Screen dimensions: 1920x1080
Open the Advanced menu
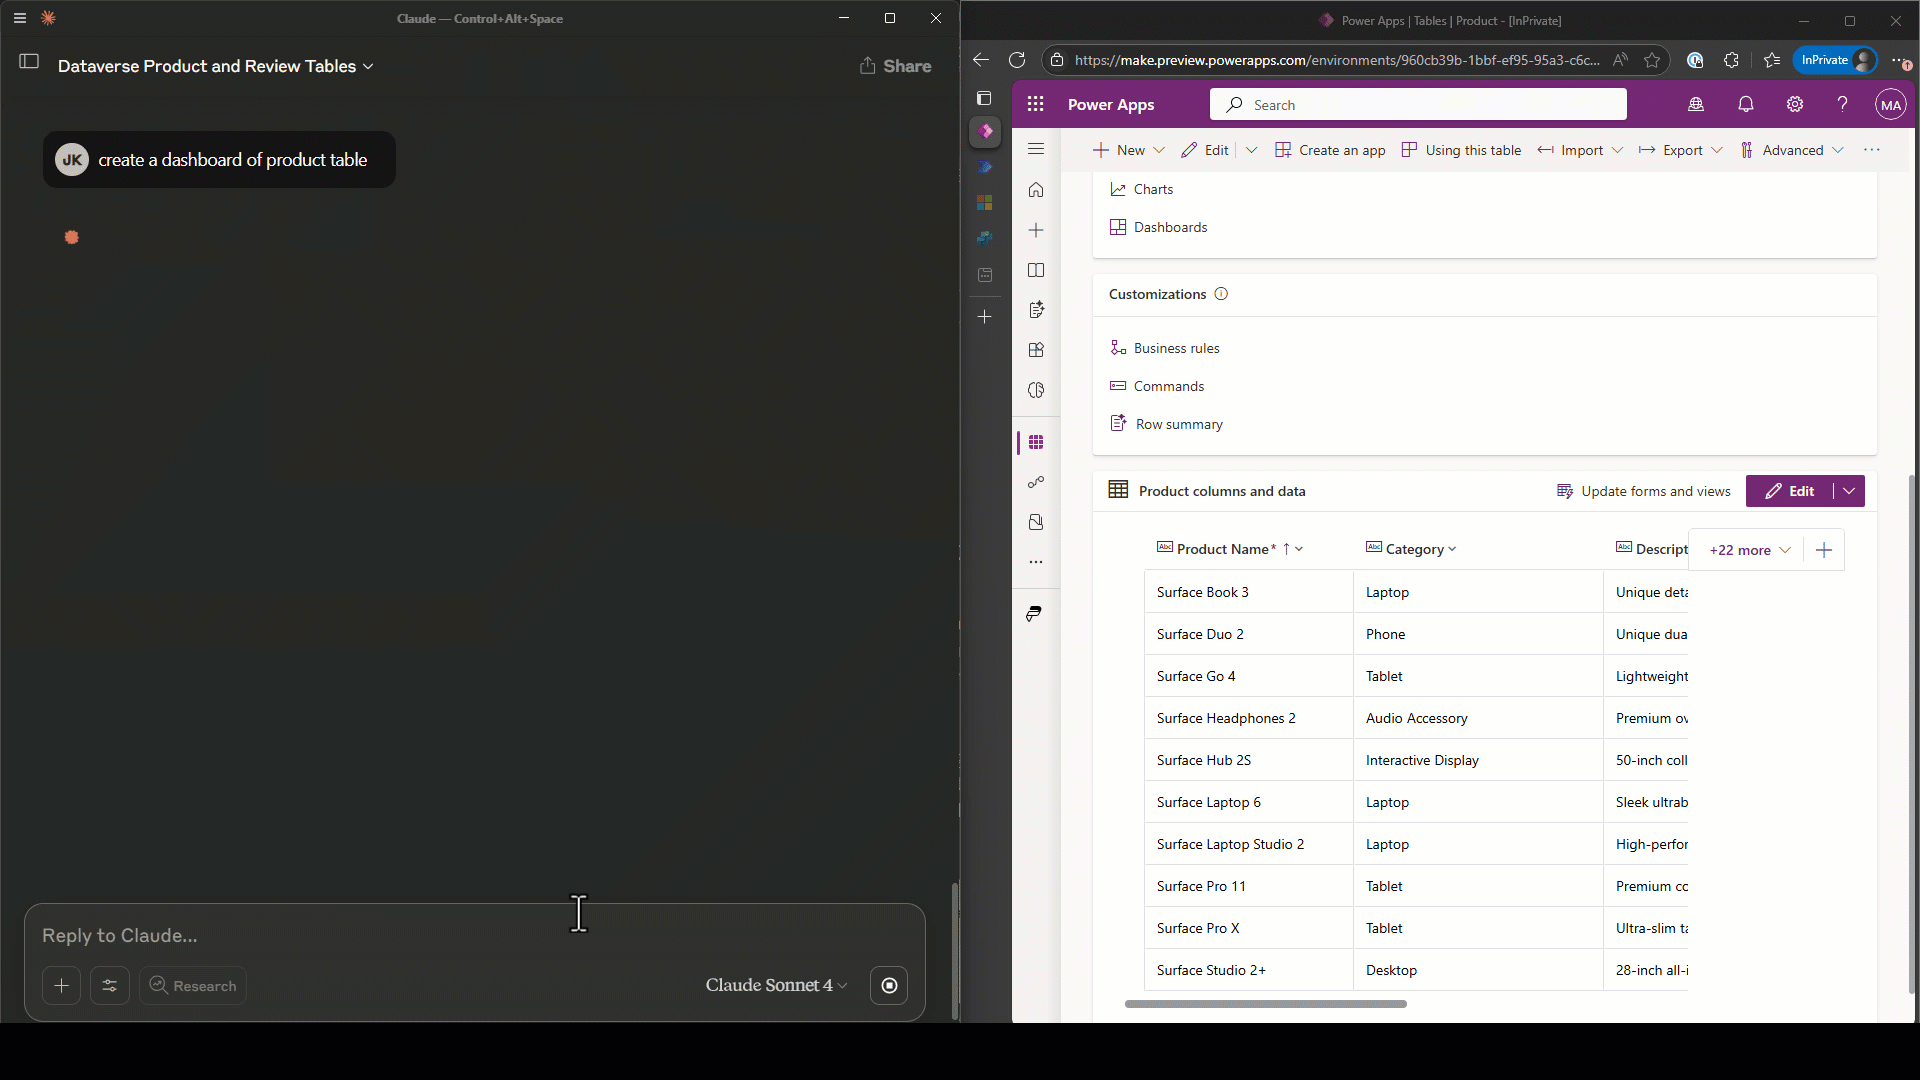coord(1792,150)
